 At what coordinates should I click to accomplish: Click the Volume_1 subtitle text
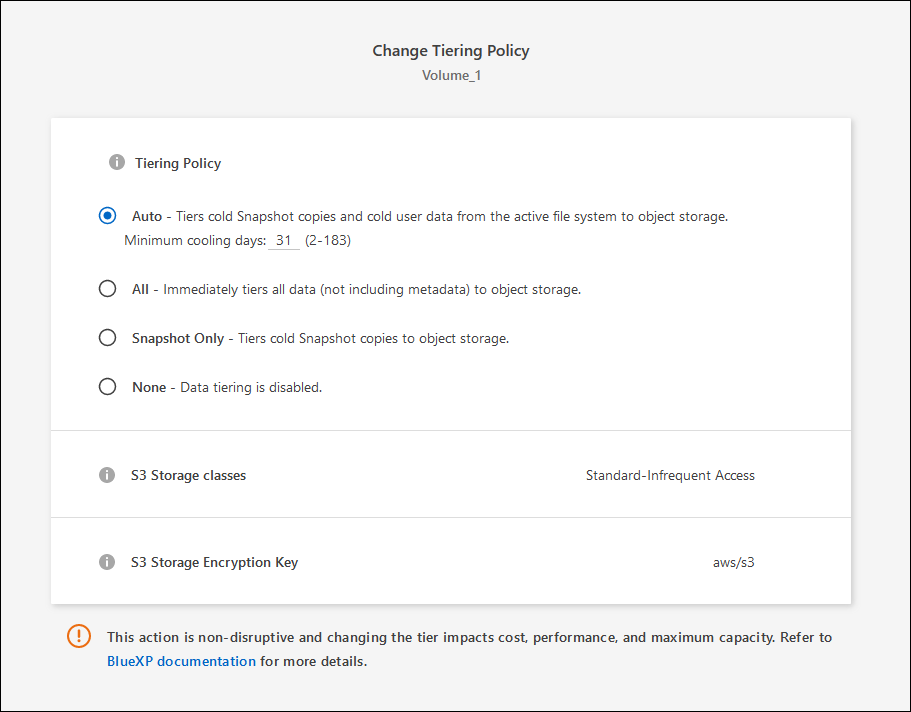pyautogui.click(x=451, y=75)
